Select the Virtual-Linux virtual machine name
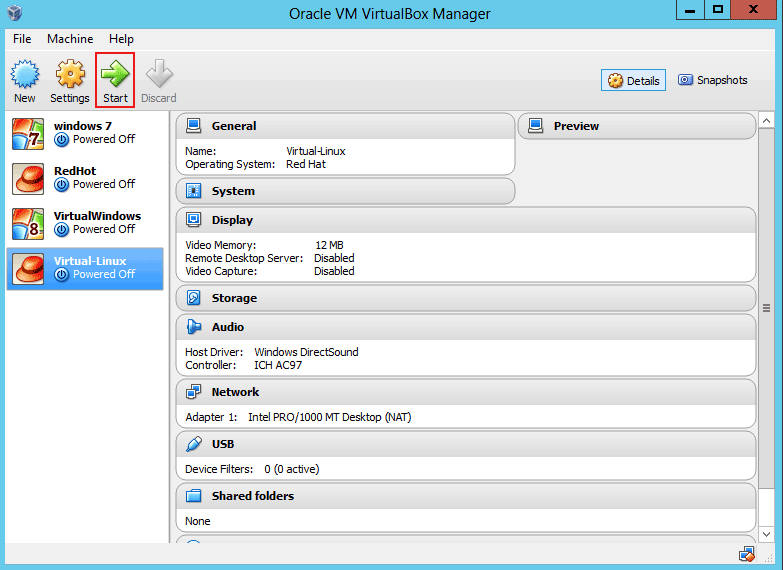 click(x=90, y=261)
